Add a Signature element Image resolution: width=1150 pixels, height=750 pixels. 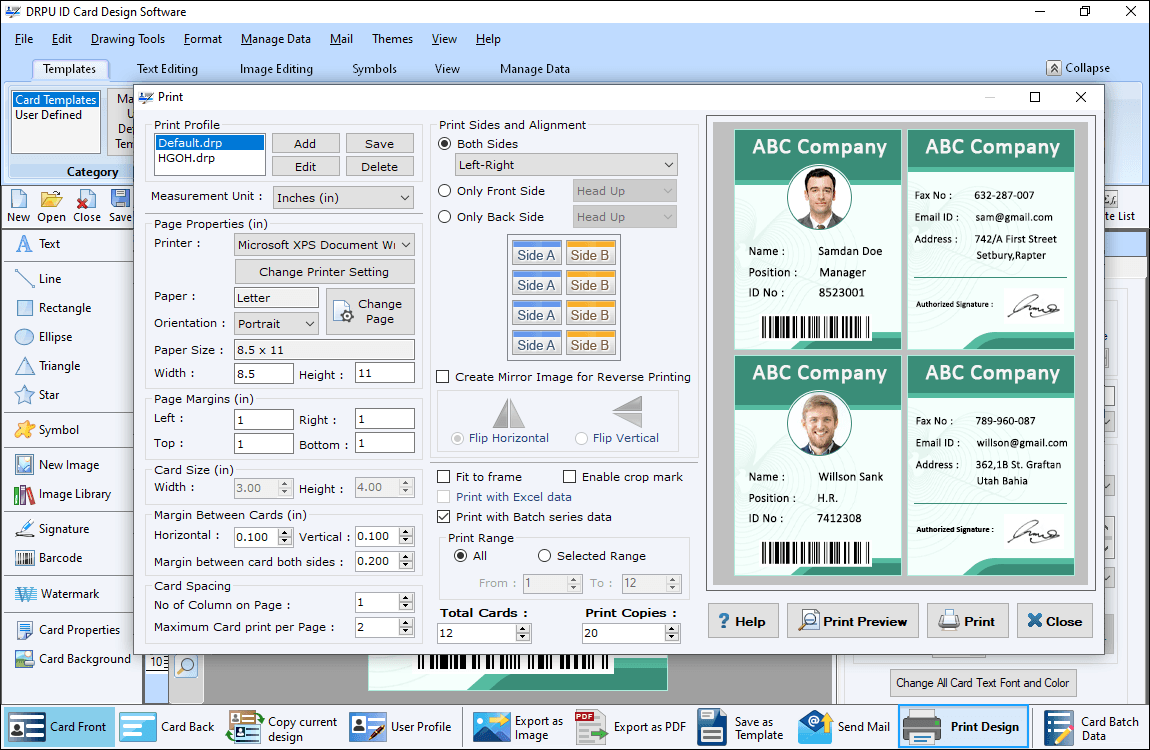tap(52, 529)
